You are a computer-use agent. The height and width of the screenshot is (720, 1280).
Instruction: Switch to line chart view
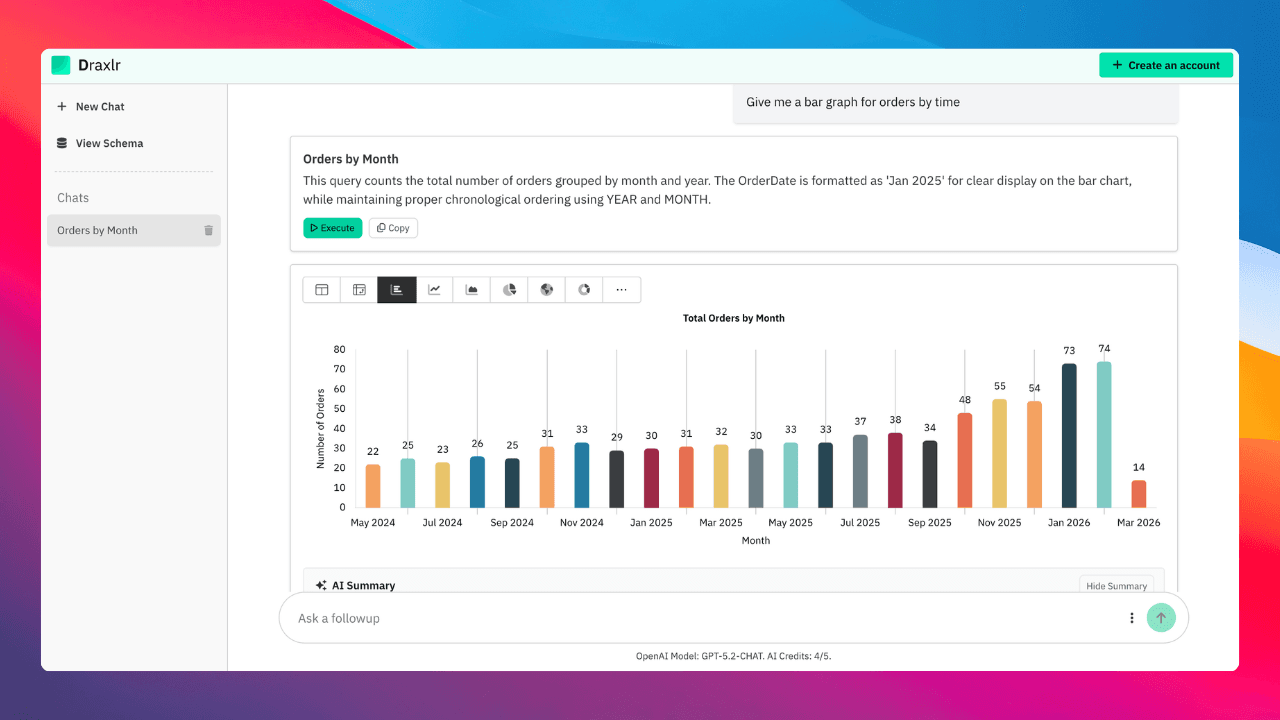(434, 290)
